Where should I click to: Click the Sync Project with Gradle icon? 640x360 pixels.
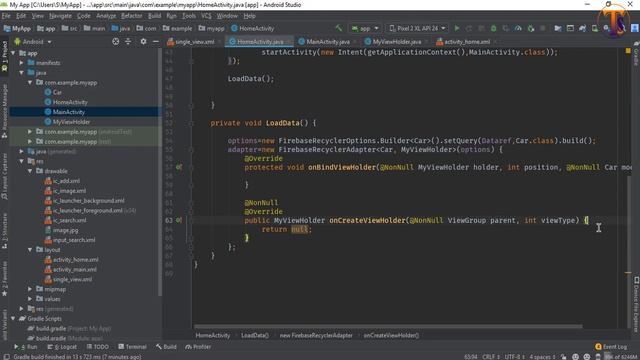tap(582, 28)
